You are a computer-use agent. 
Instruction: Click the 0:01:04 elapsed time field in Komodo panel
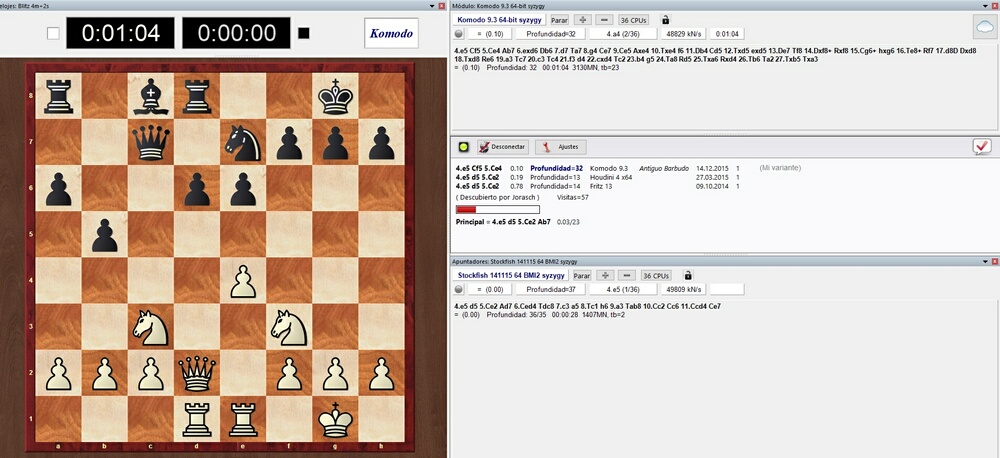727,34
